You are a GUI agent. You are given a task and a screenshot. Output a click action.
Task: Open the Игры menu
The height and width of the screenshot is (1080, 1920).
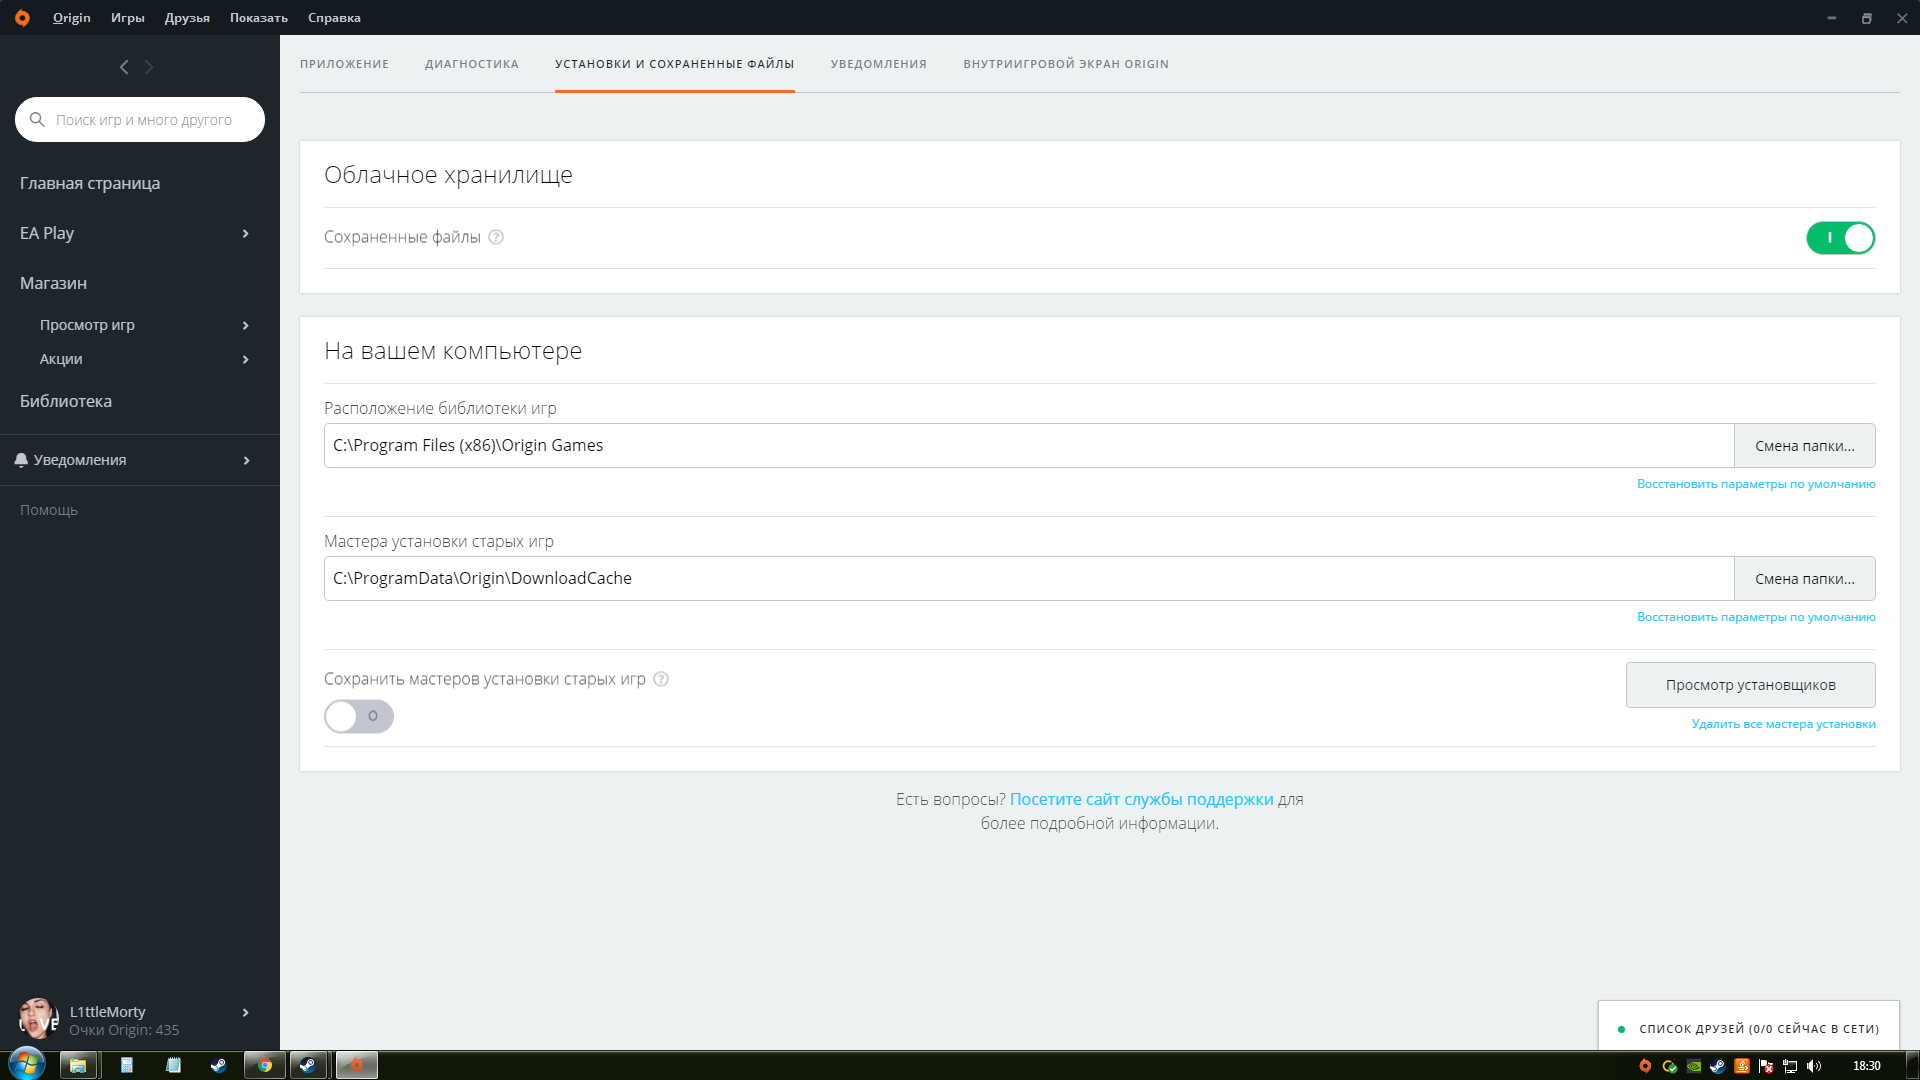click(128, 18)
